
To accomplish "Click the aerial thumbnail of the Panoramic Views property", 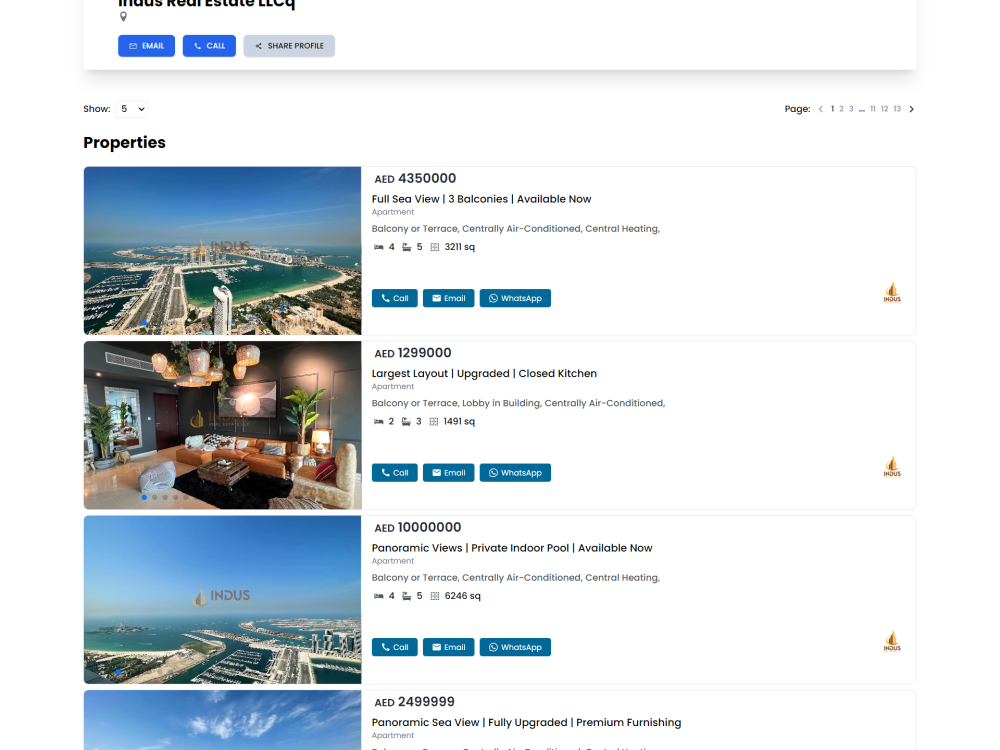I will [x=222, y=600].
